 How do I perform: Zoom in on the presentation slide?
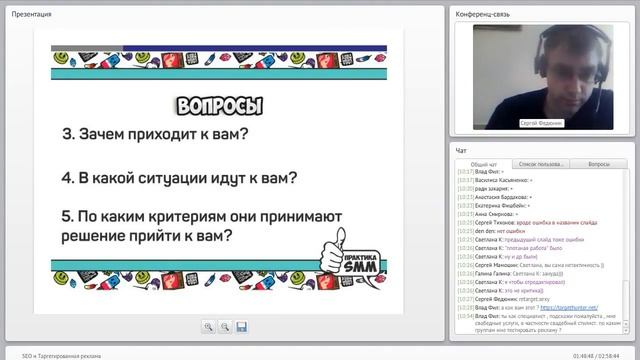click(209, 327)
